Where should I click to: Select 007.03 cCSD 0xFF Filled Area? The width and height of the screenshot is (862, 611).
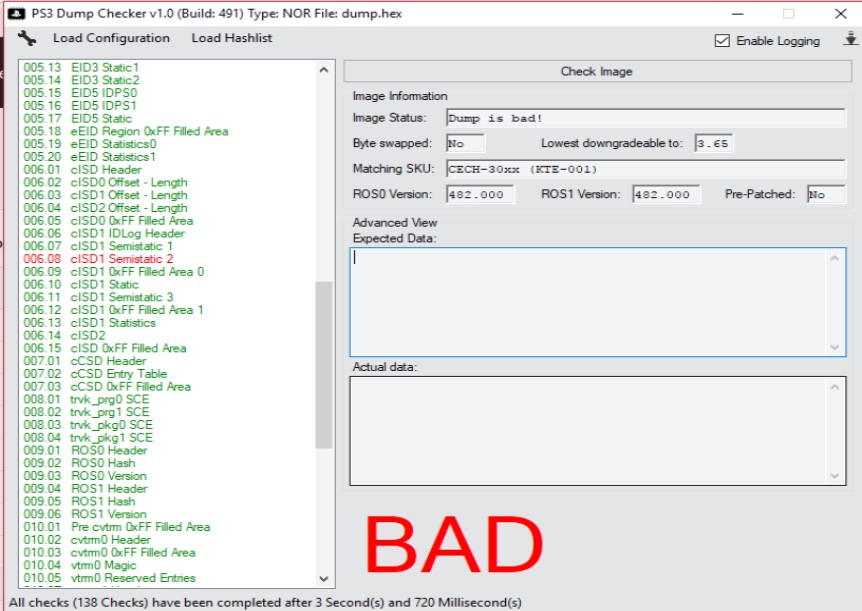[107, 387]
